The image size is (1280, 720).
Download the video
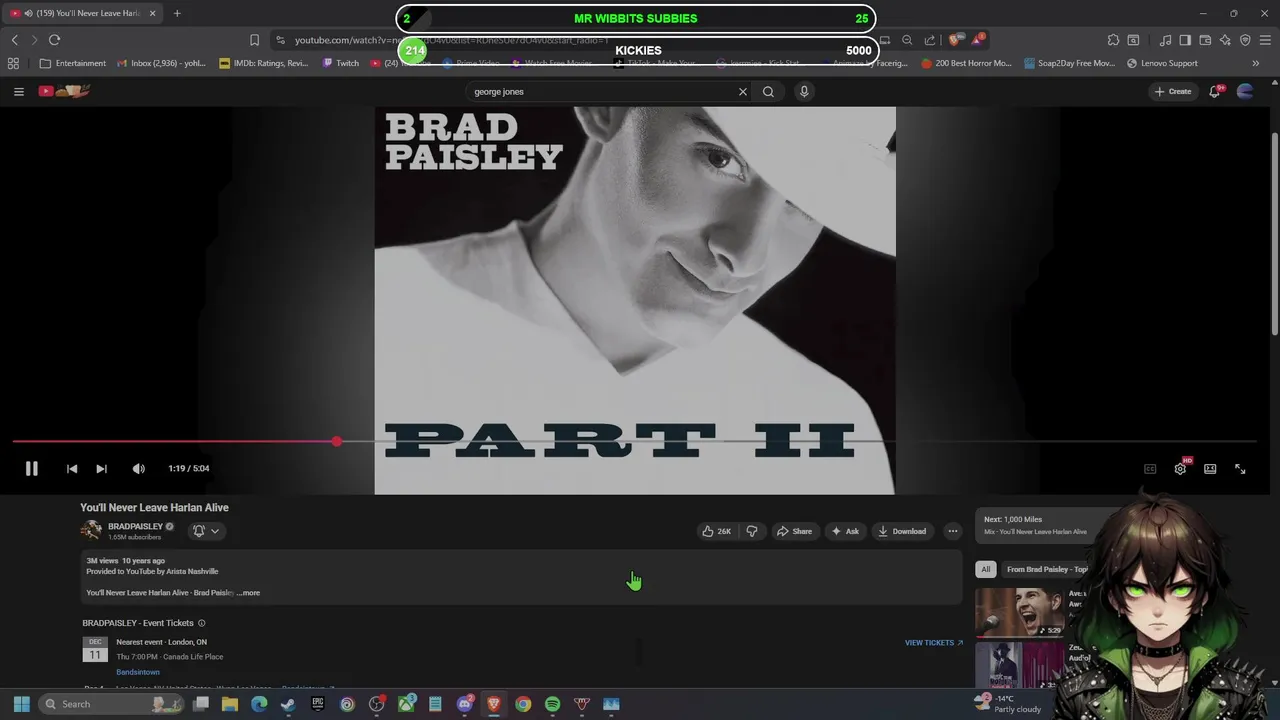click(902, 531)
